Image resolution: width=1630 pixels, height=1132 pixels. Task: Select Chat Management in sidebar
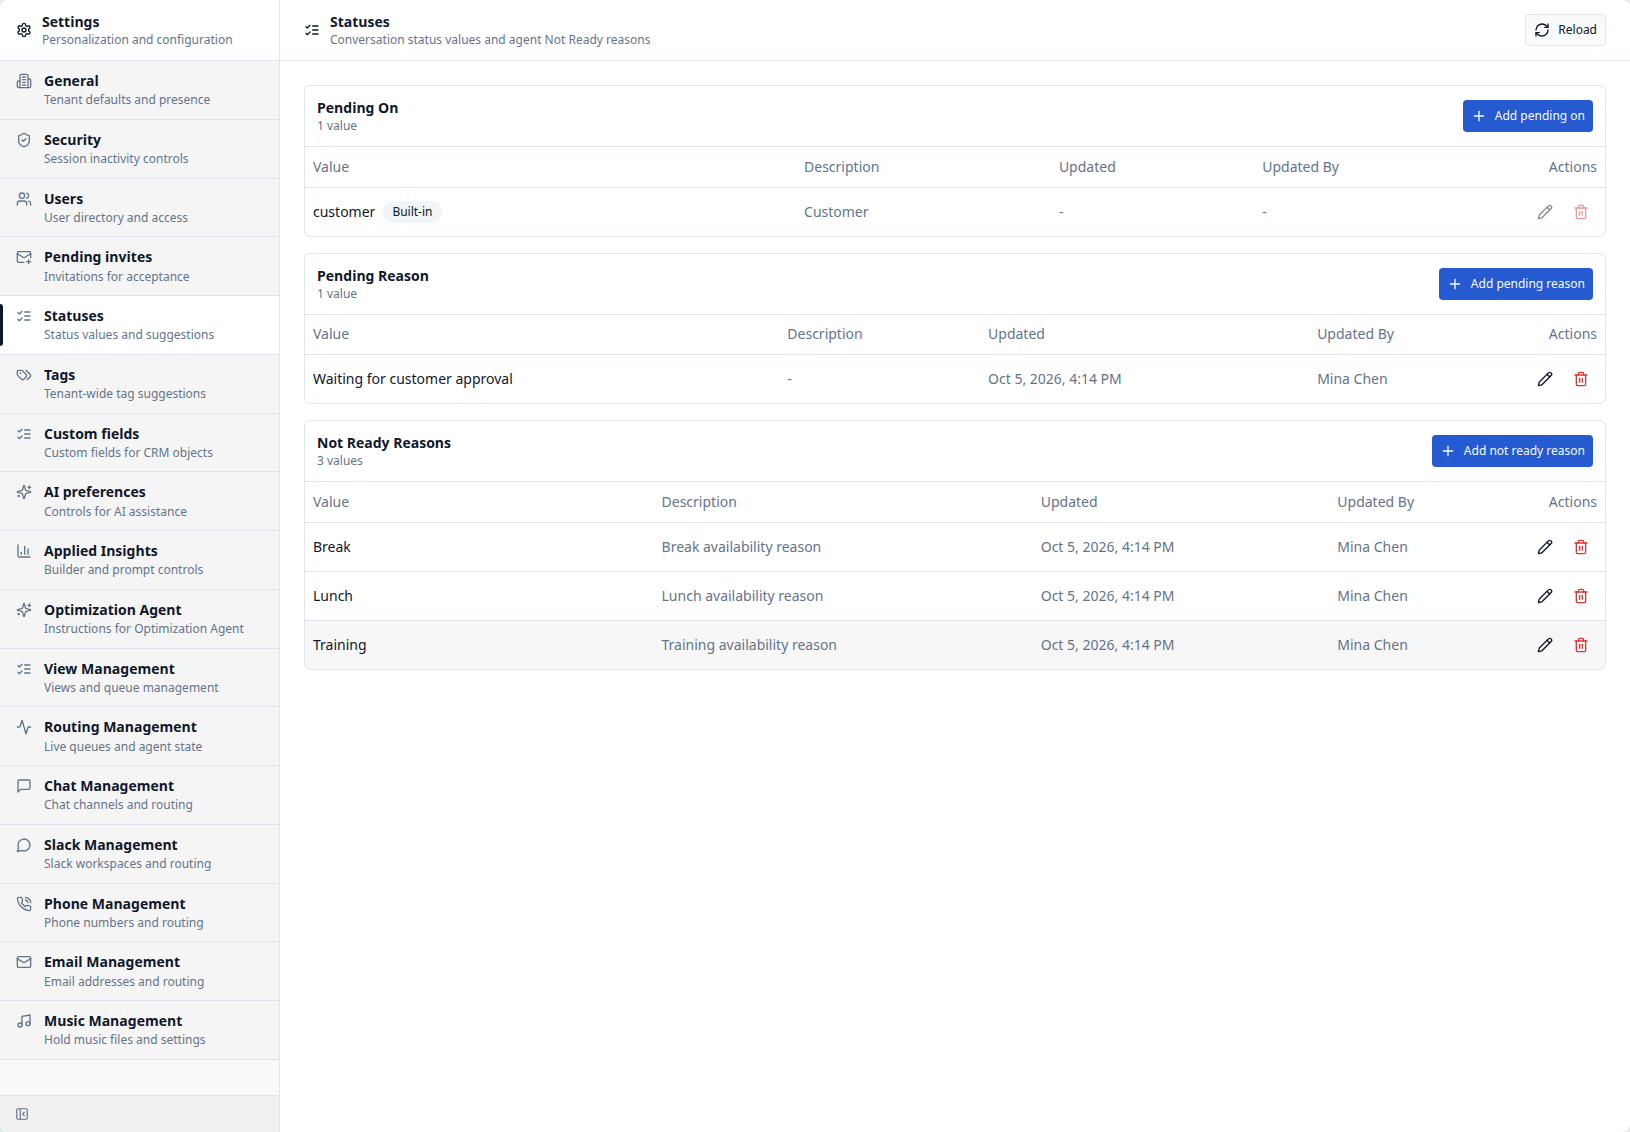click(140, 795)
